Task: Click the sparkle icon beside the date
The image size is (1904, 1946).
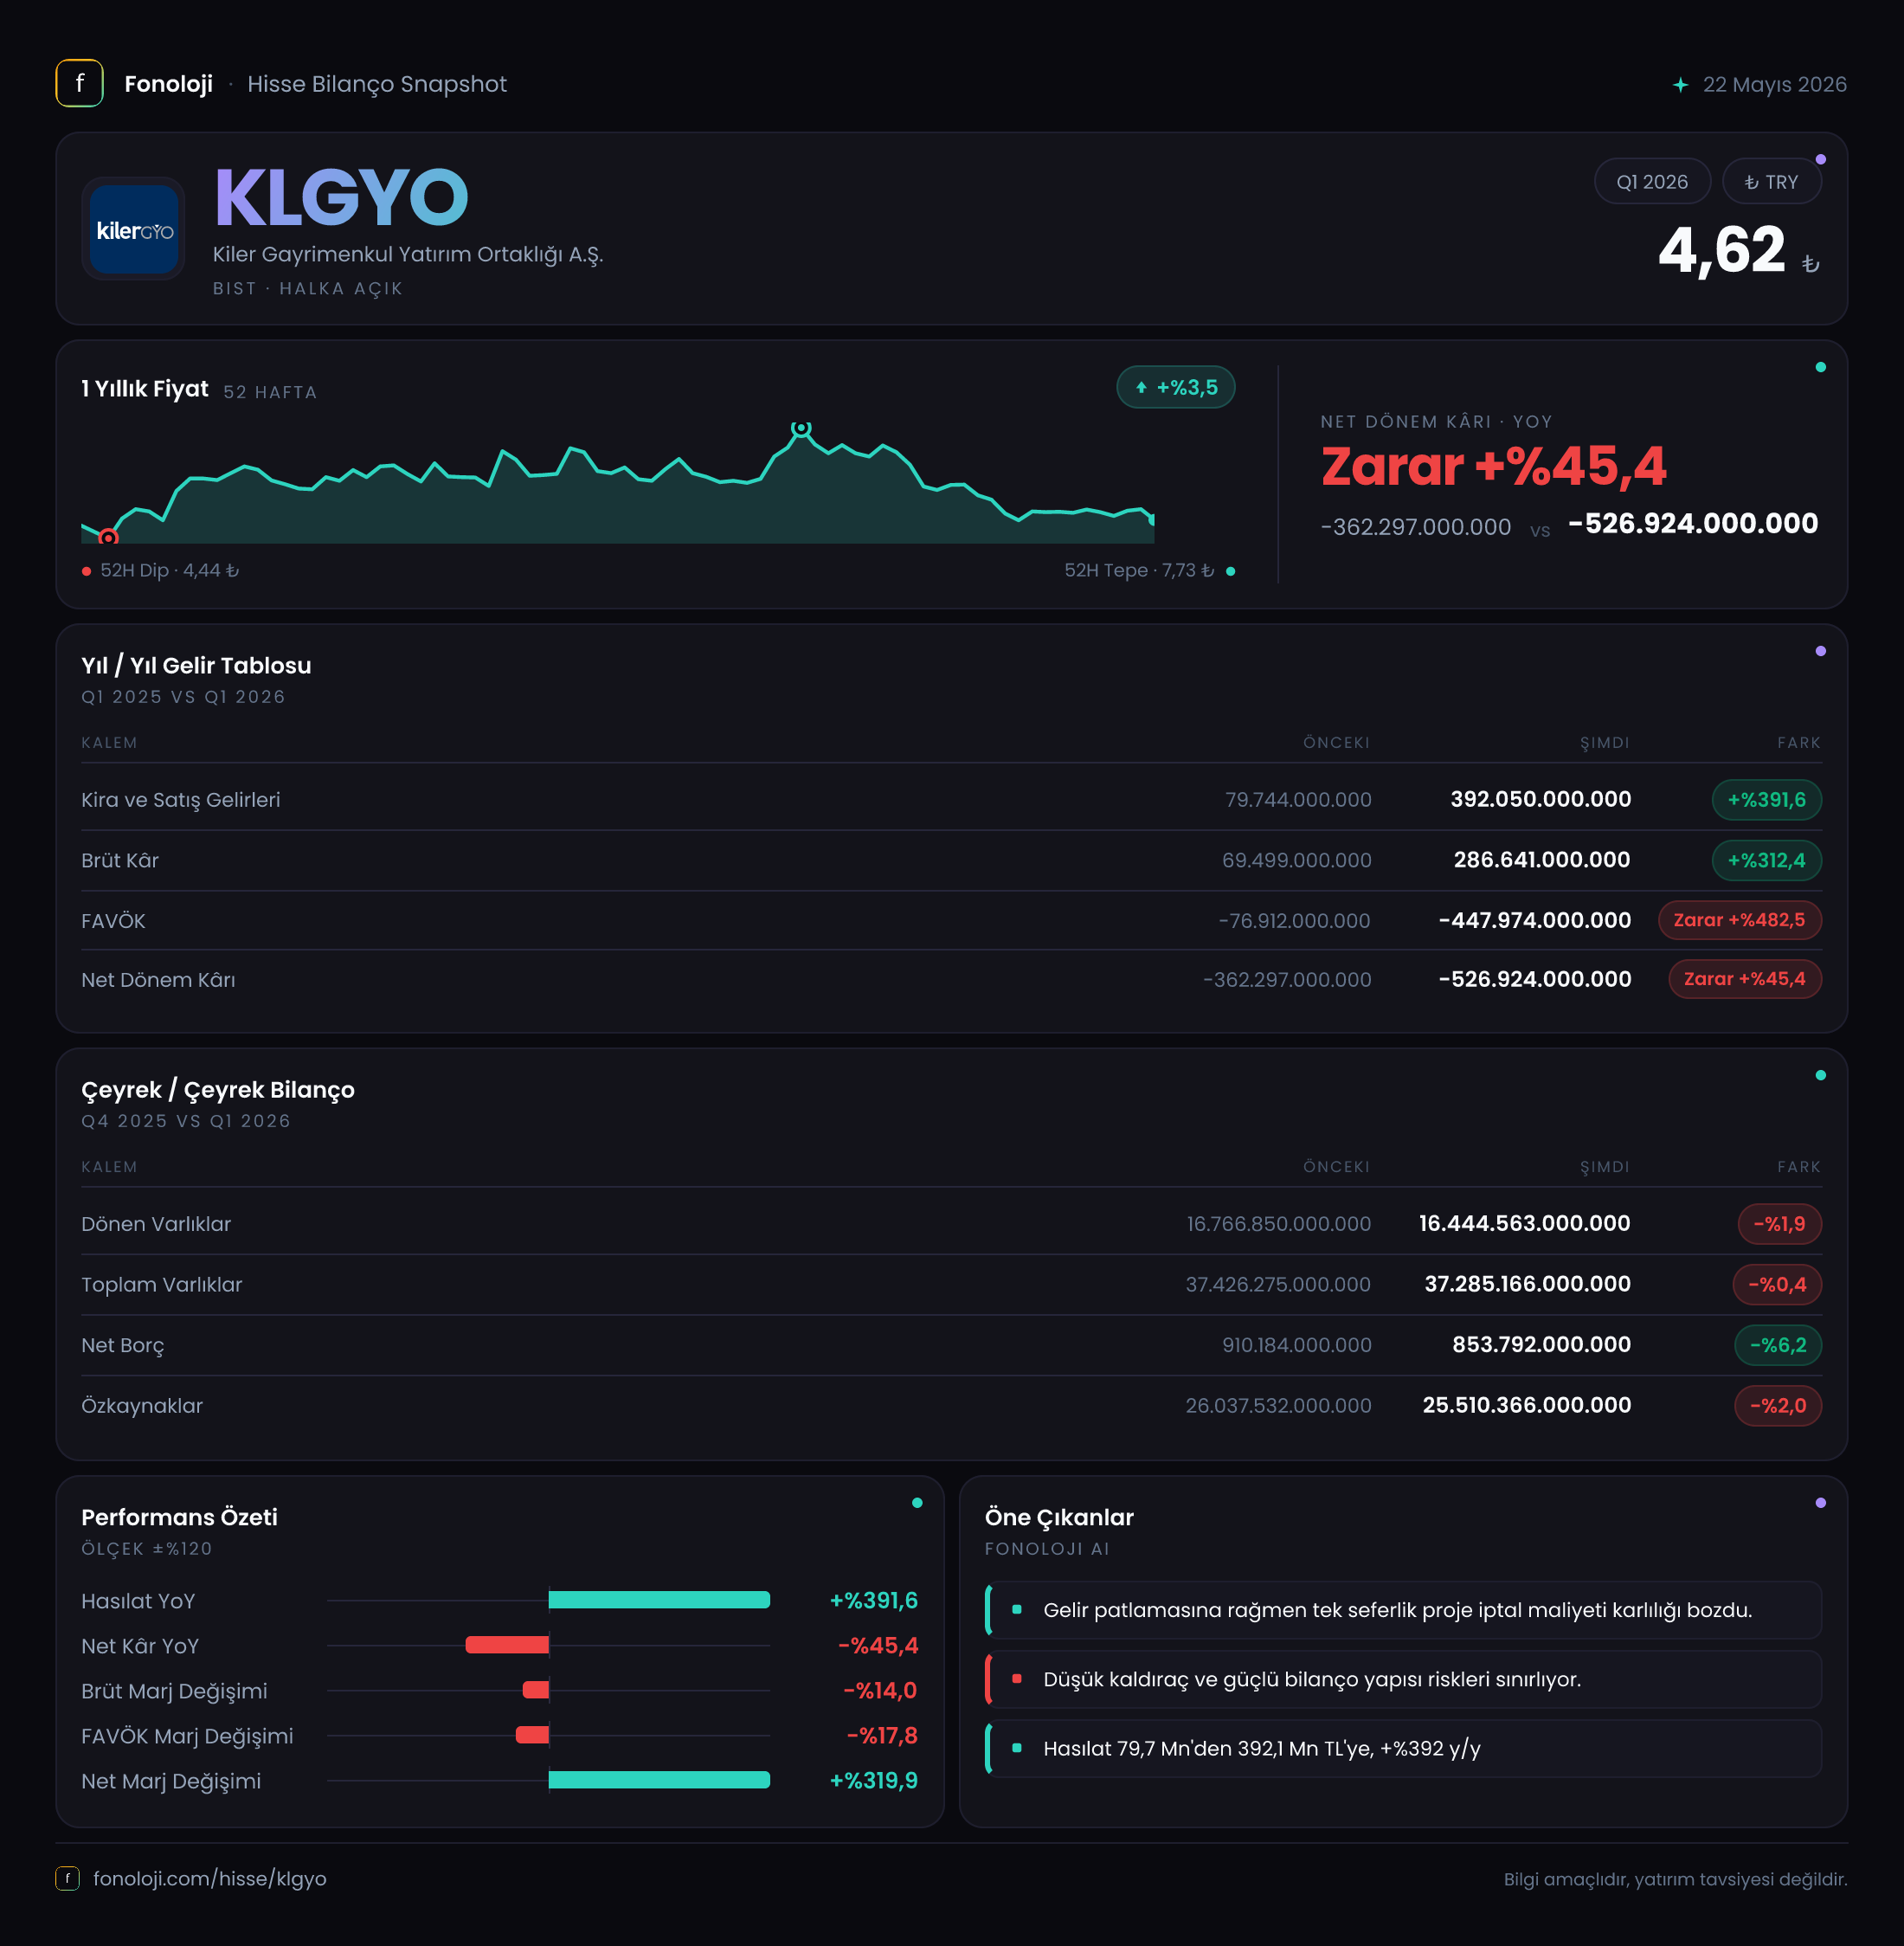Action: point(1680,85)
